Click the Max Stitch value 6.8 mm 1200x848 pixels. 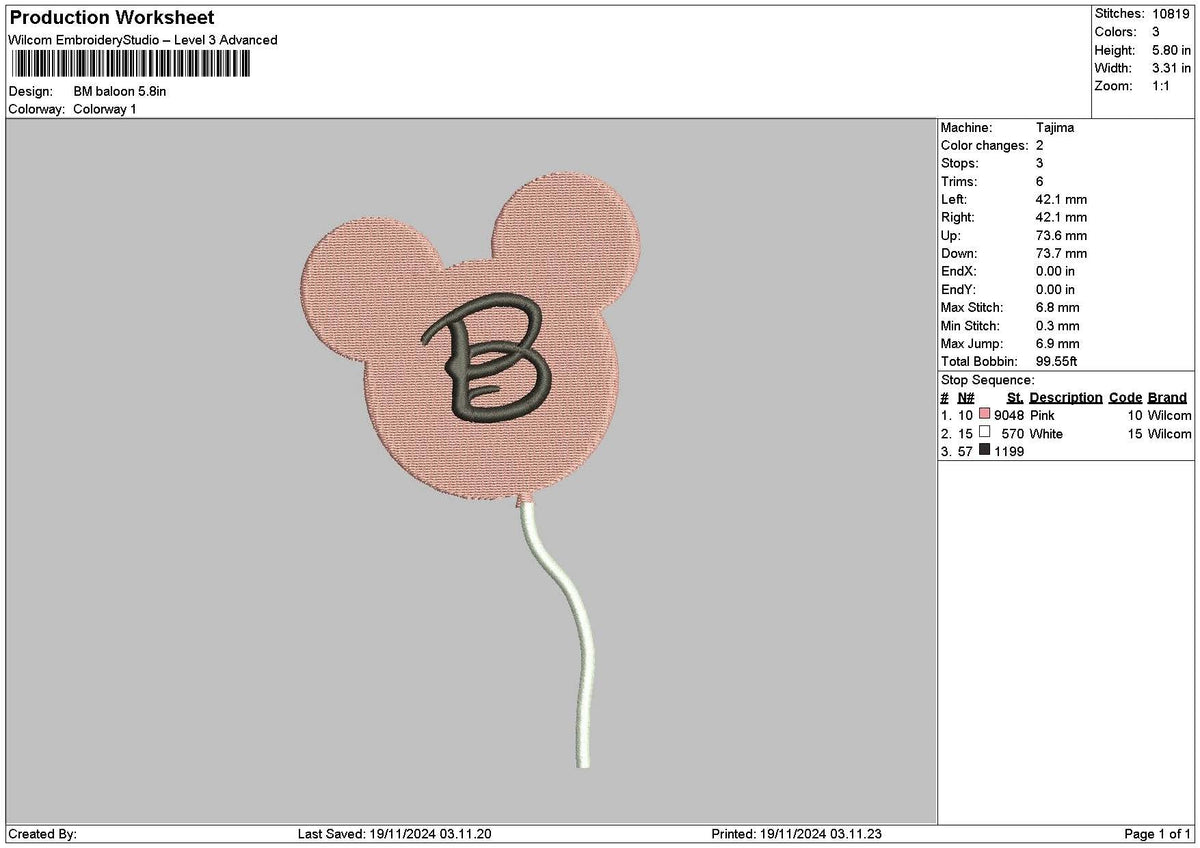tap(1058, 308)
